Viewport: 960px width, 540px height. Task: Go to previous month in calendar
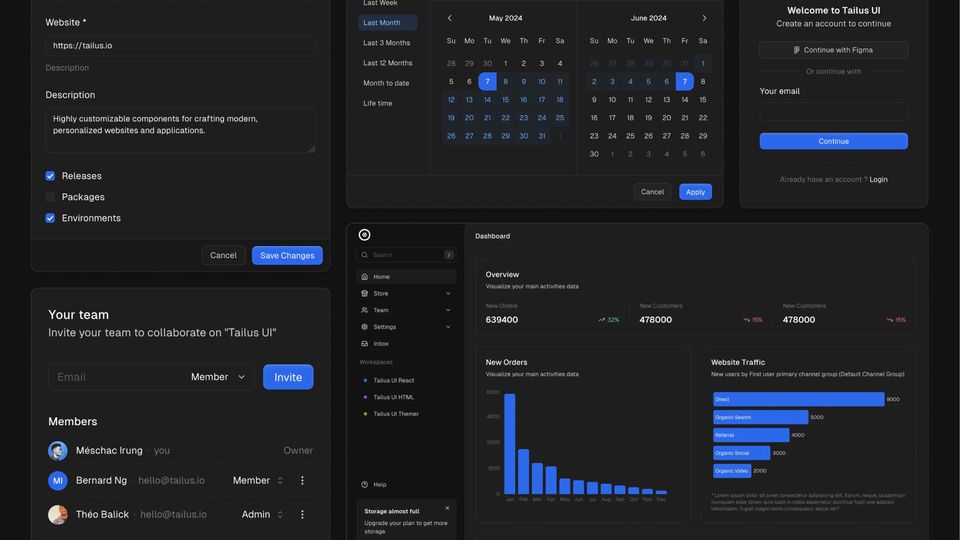click(450, 18)
